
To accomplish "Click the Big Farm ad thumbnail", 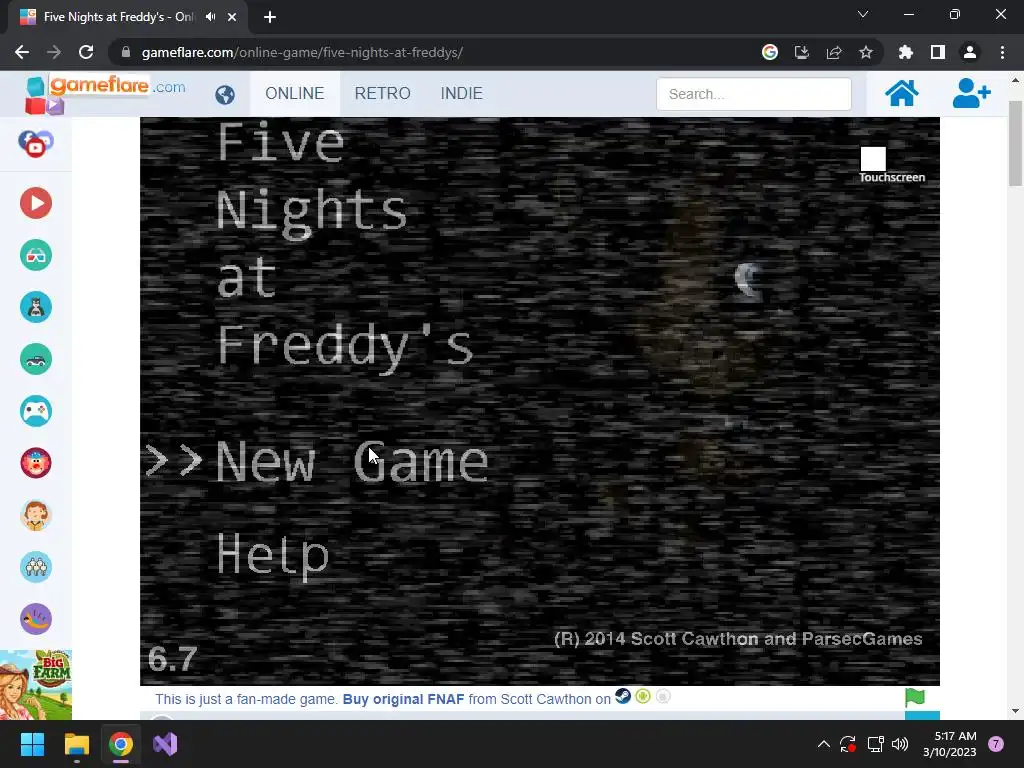I will 36,685.
